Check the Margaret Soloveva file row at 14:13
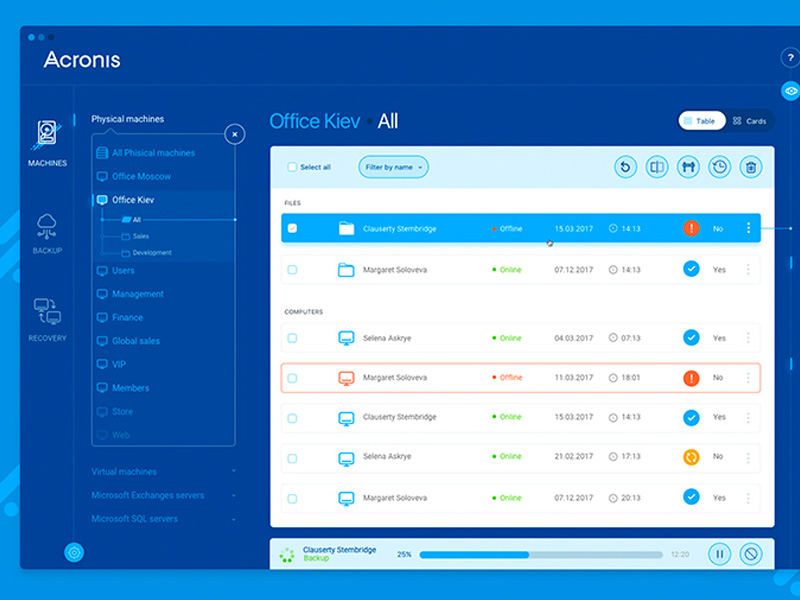This screenshot has height=600, width=800. 292,269
